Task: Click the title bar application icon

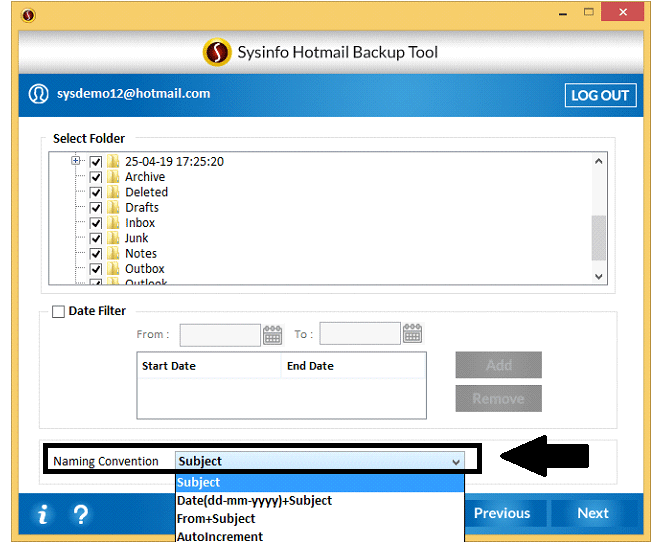Action: (x=28, y=16)
